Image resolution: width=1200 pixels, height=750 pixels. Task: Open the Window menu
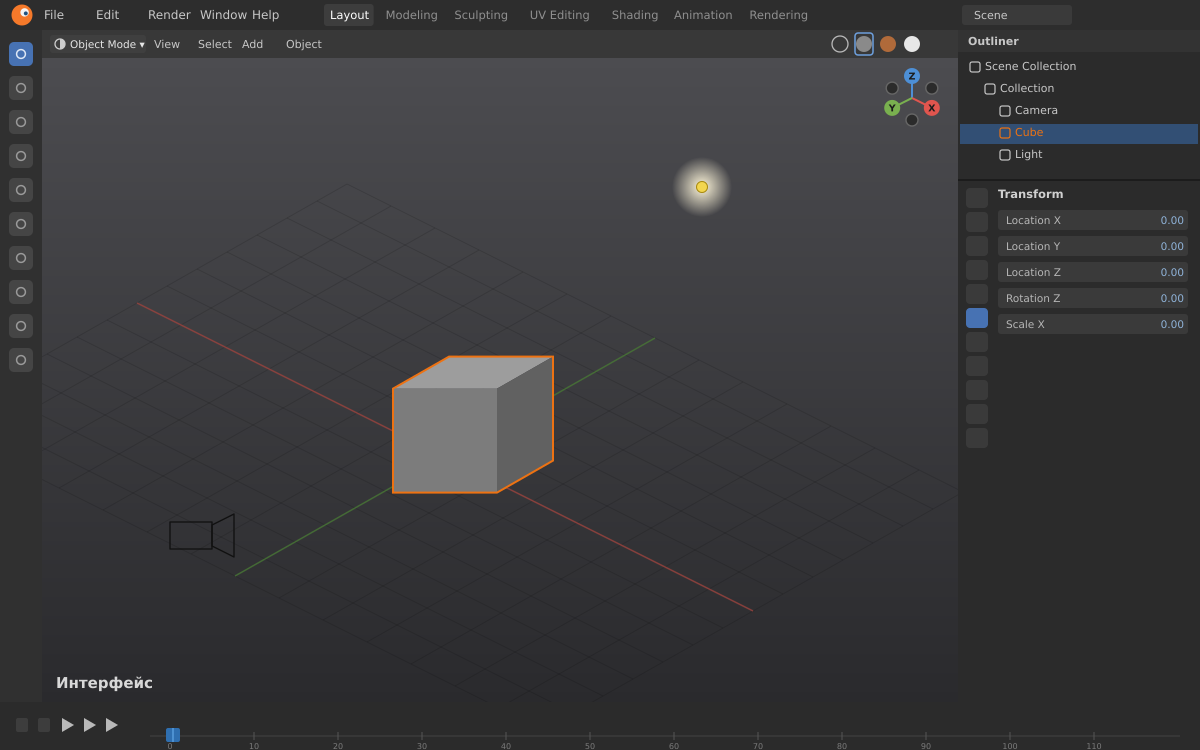pos(223,15)
